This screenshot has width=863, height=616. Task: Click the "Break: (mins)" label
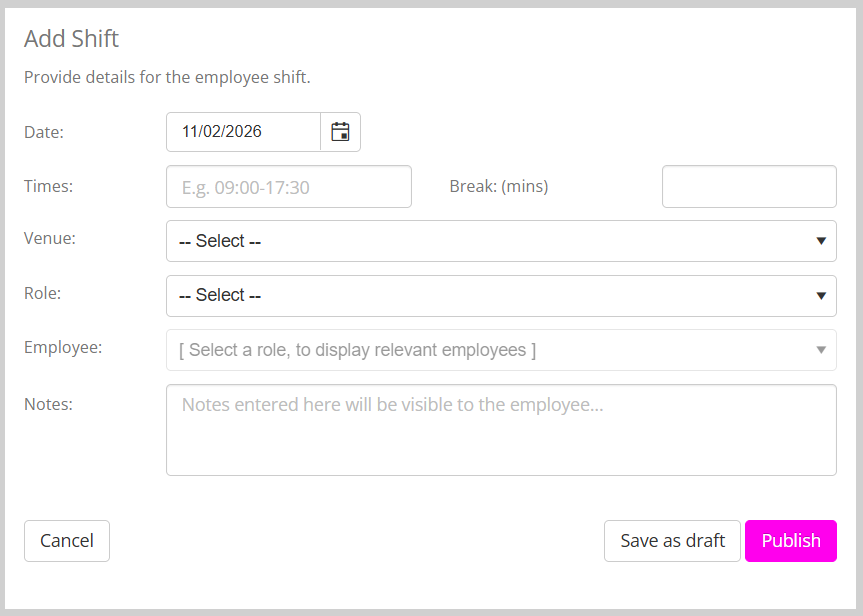pyautogui.click(x=499, y=186)
